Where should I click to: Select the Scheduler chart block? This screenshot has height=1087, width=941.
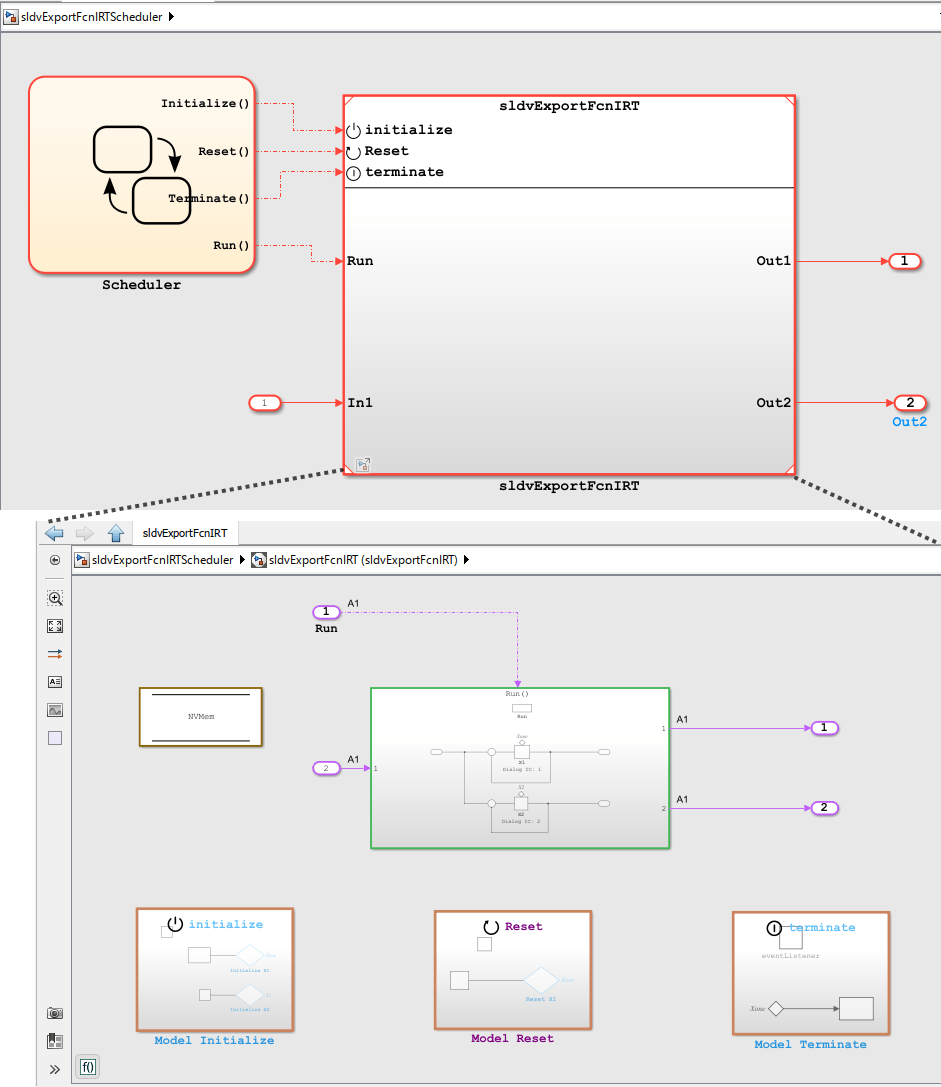click(140, 175)
